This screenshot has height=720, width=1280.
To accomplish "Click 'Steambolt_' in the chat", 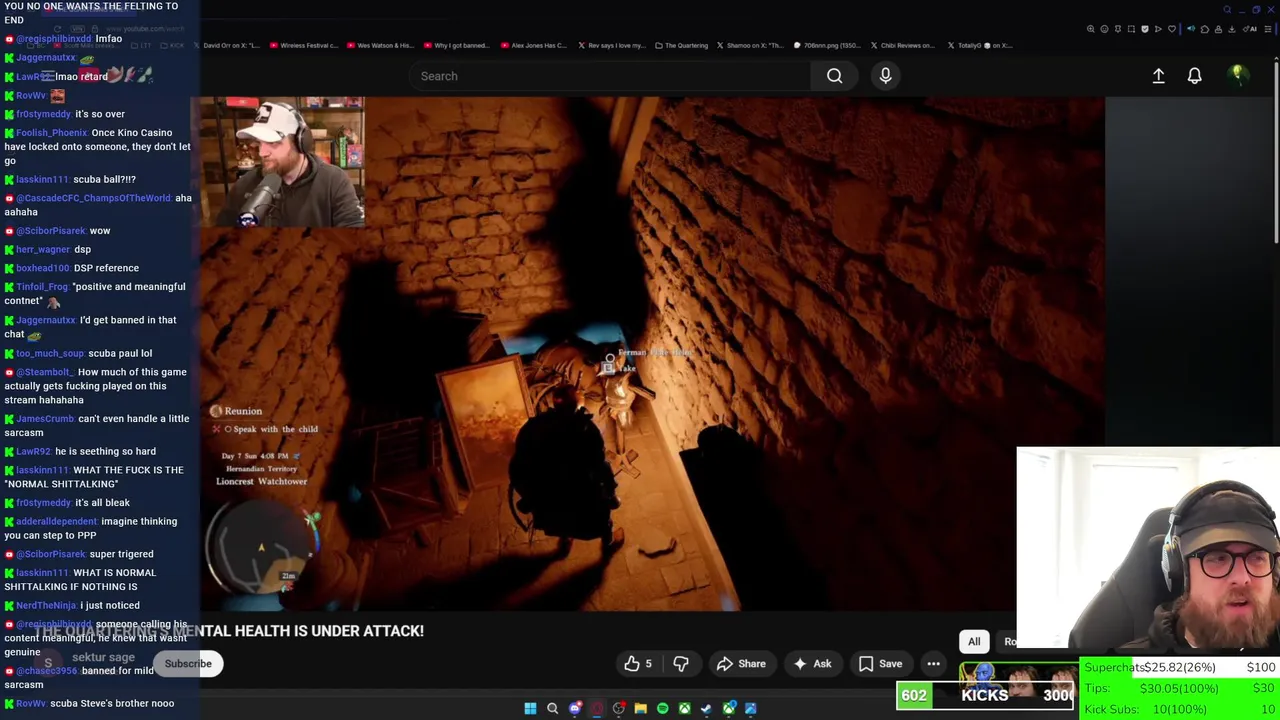I will pos(45,372).
